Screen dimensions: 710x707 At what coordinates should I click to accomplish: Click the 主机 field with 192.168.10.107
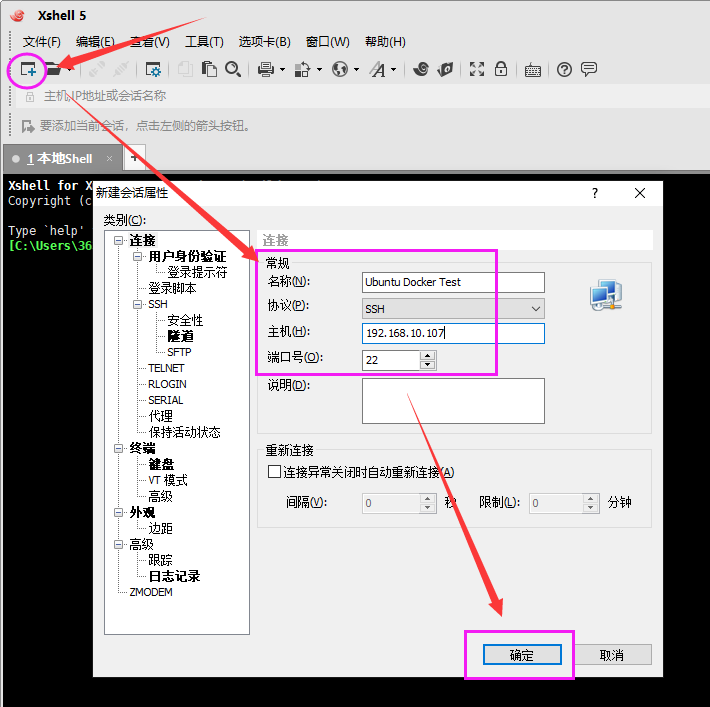point(453,333)
